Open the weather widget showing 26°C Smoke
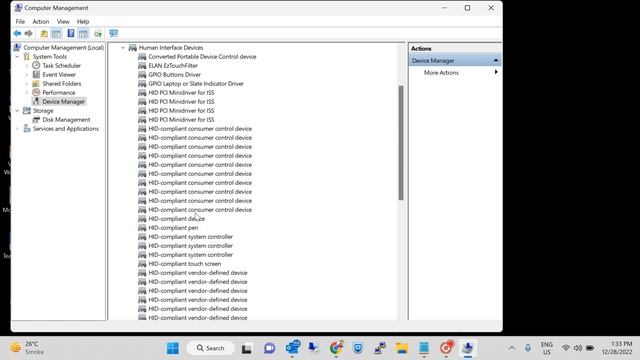 (x=27, y=348)
